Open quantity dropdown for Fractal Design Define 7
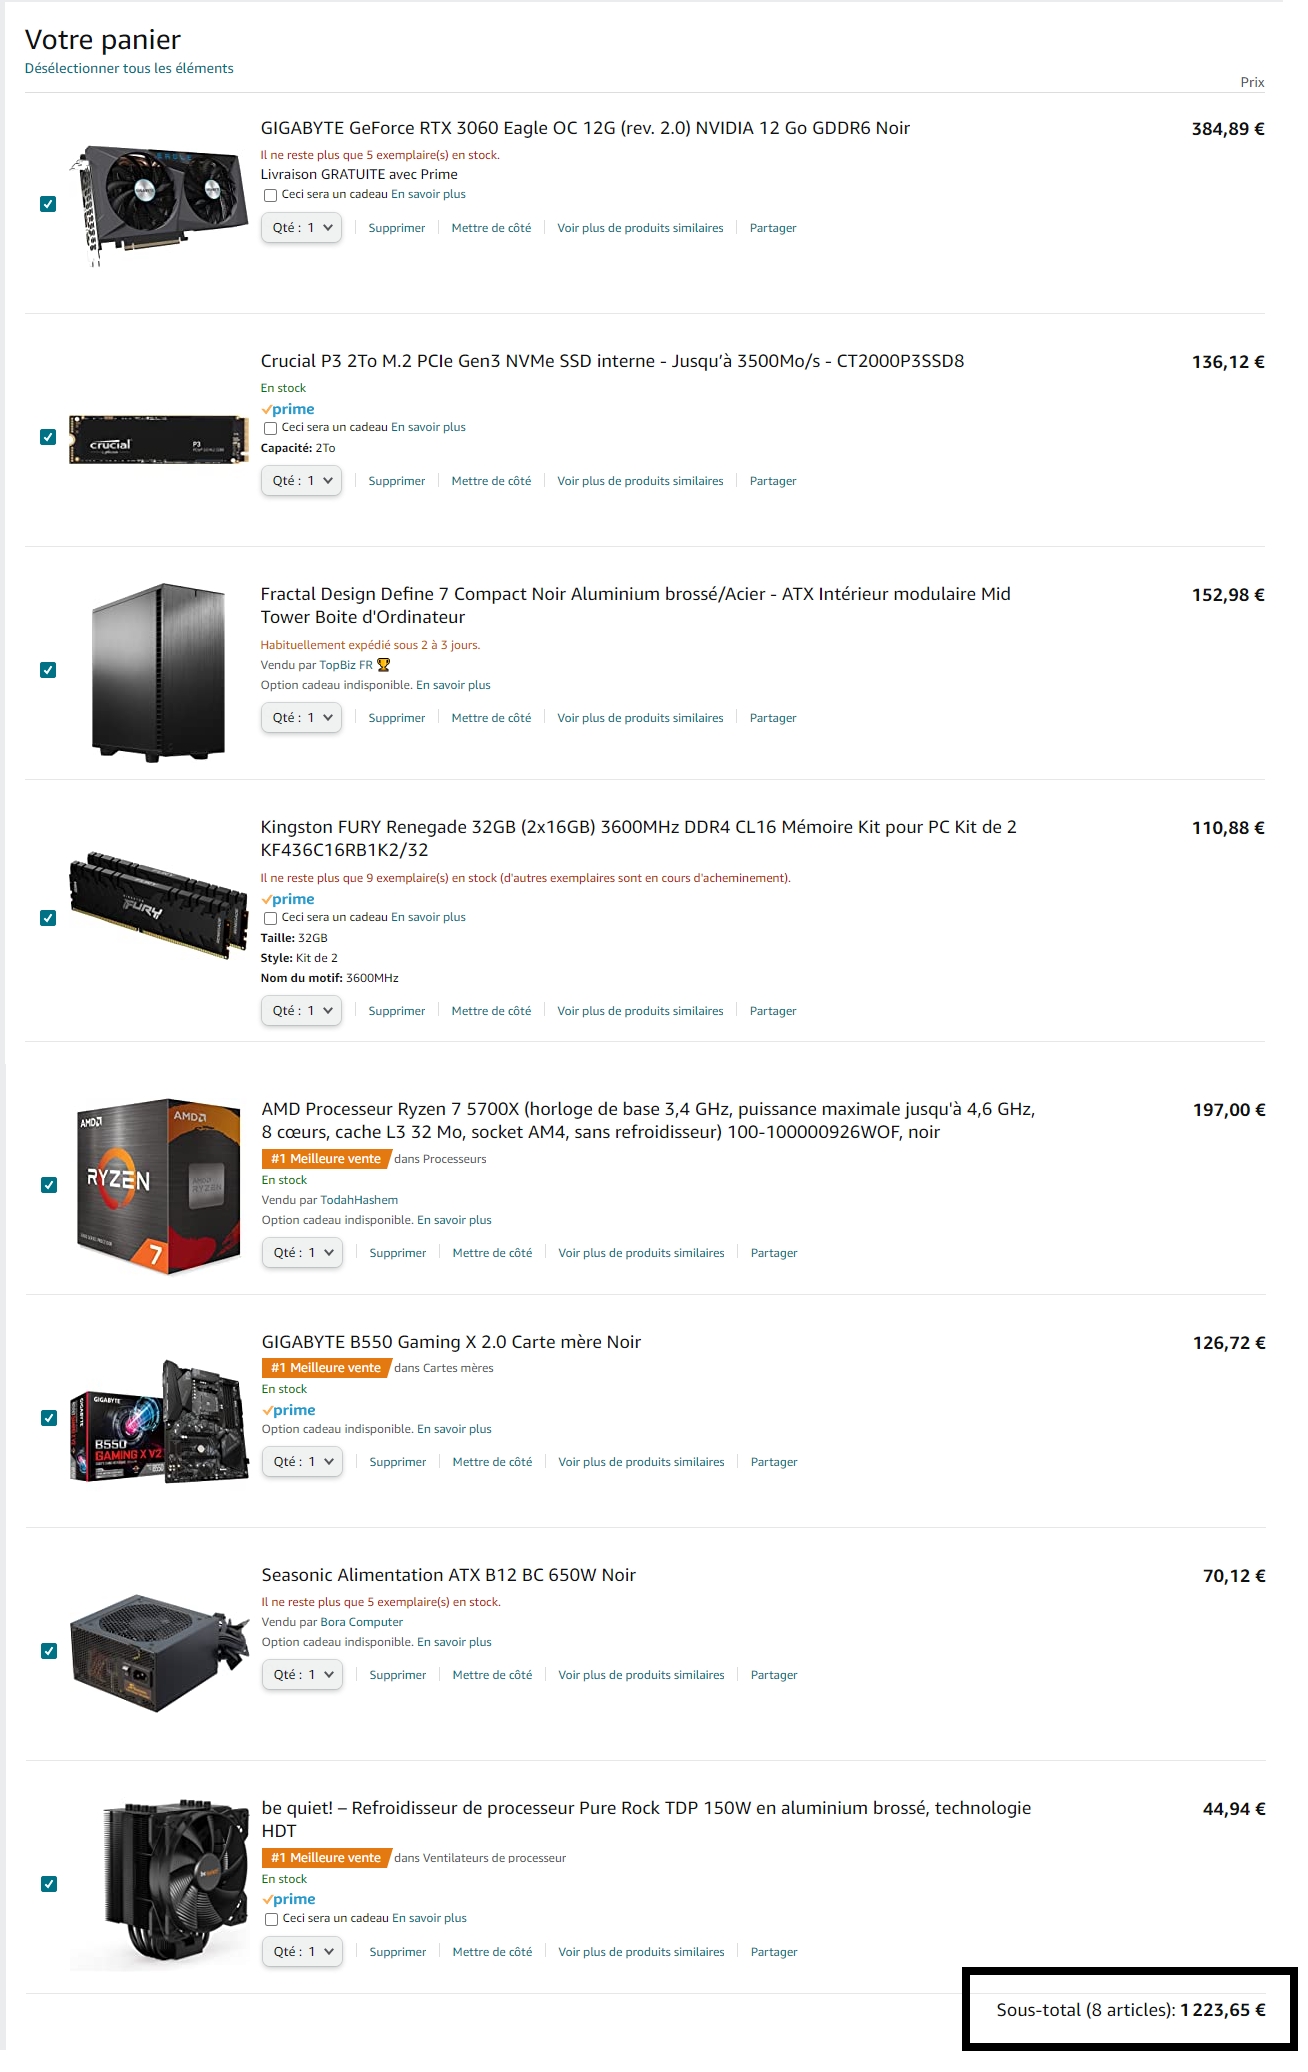Viewport: 1308px width, 2072px height. [x=302, y=718]
